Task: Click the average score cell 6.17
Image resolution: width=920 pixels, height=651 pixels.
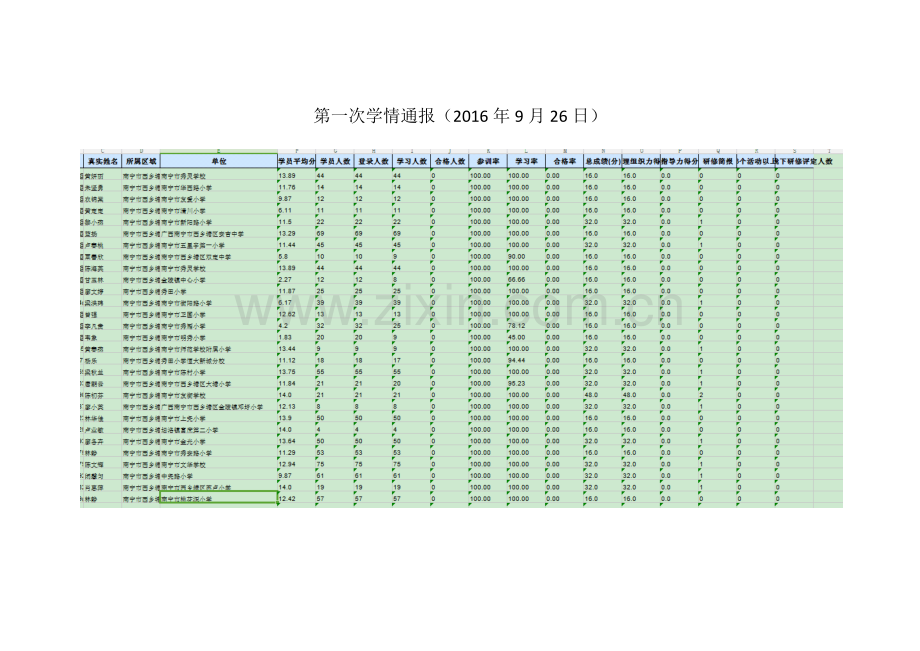Action: click(x=296, y=303)
